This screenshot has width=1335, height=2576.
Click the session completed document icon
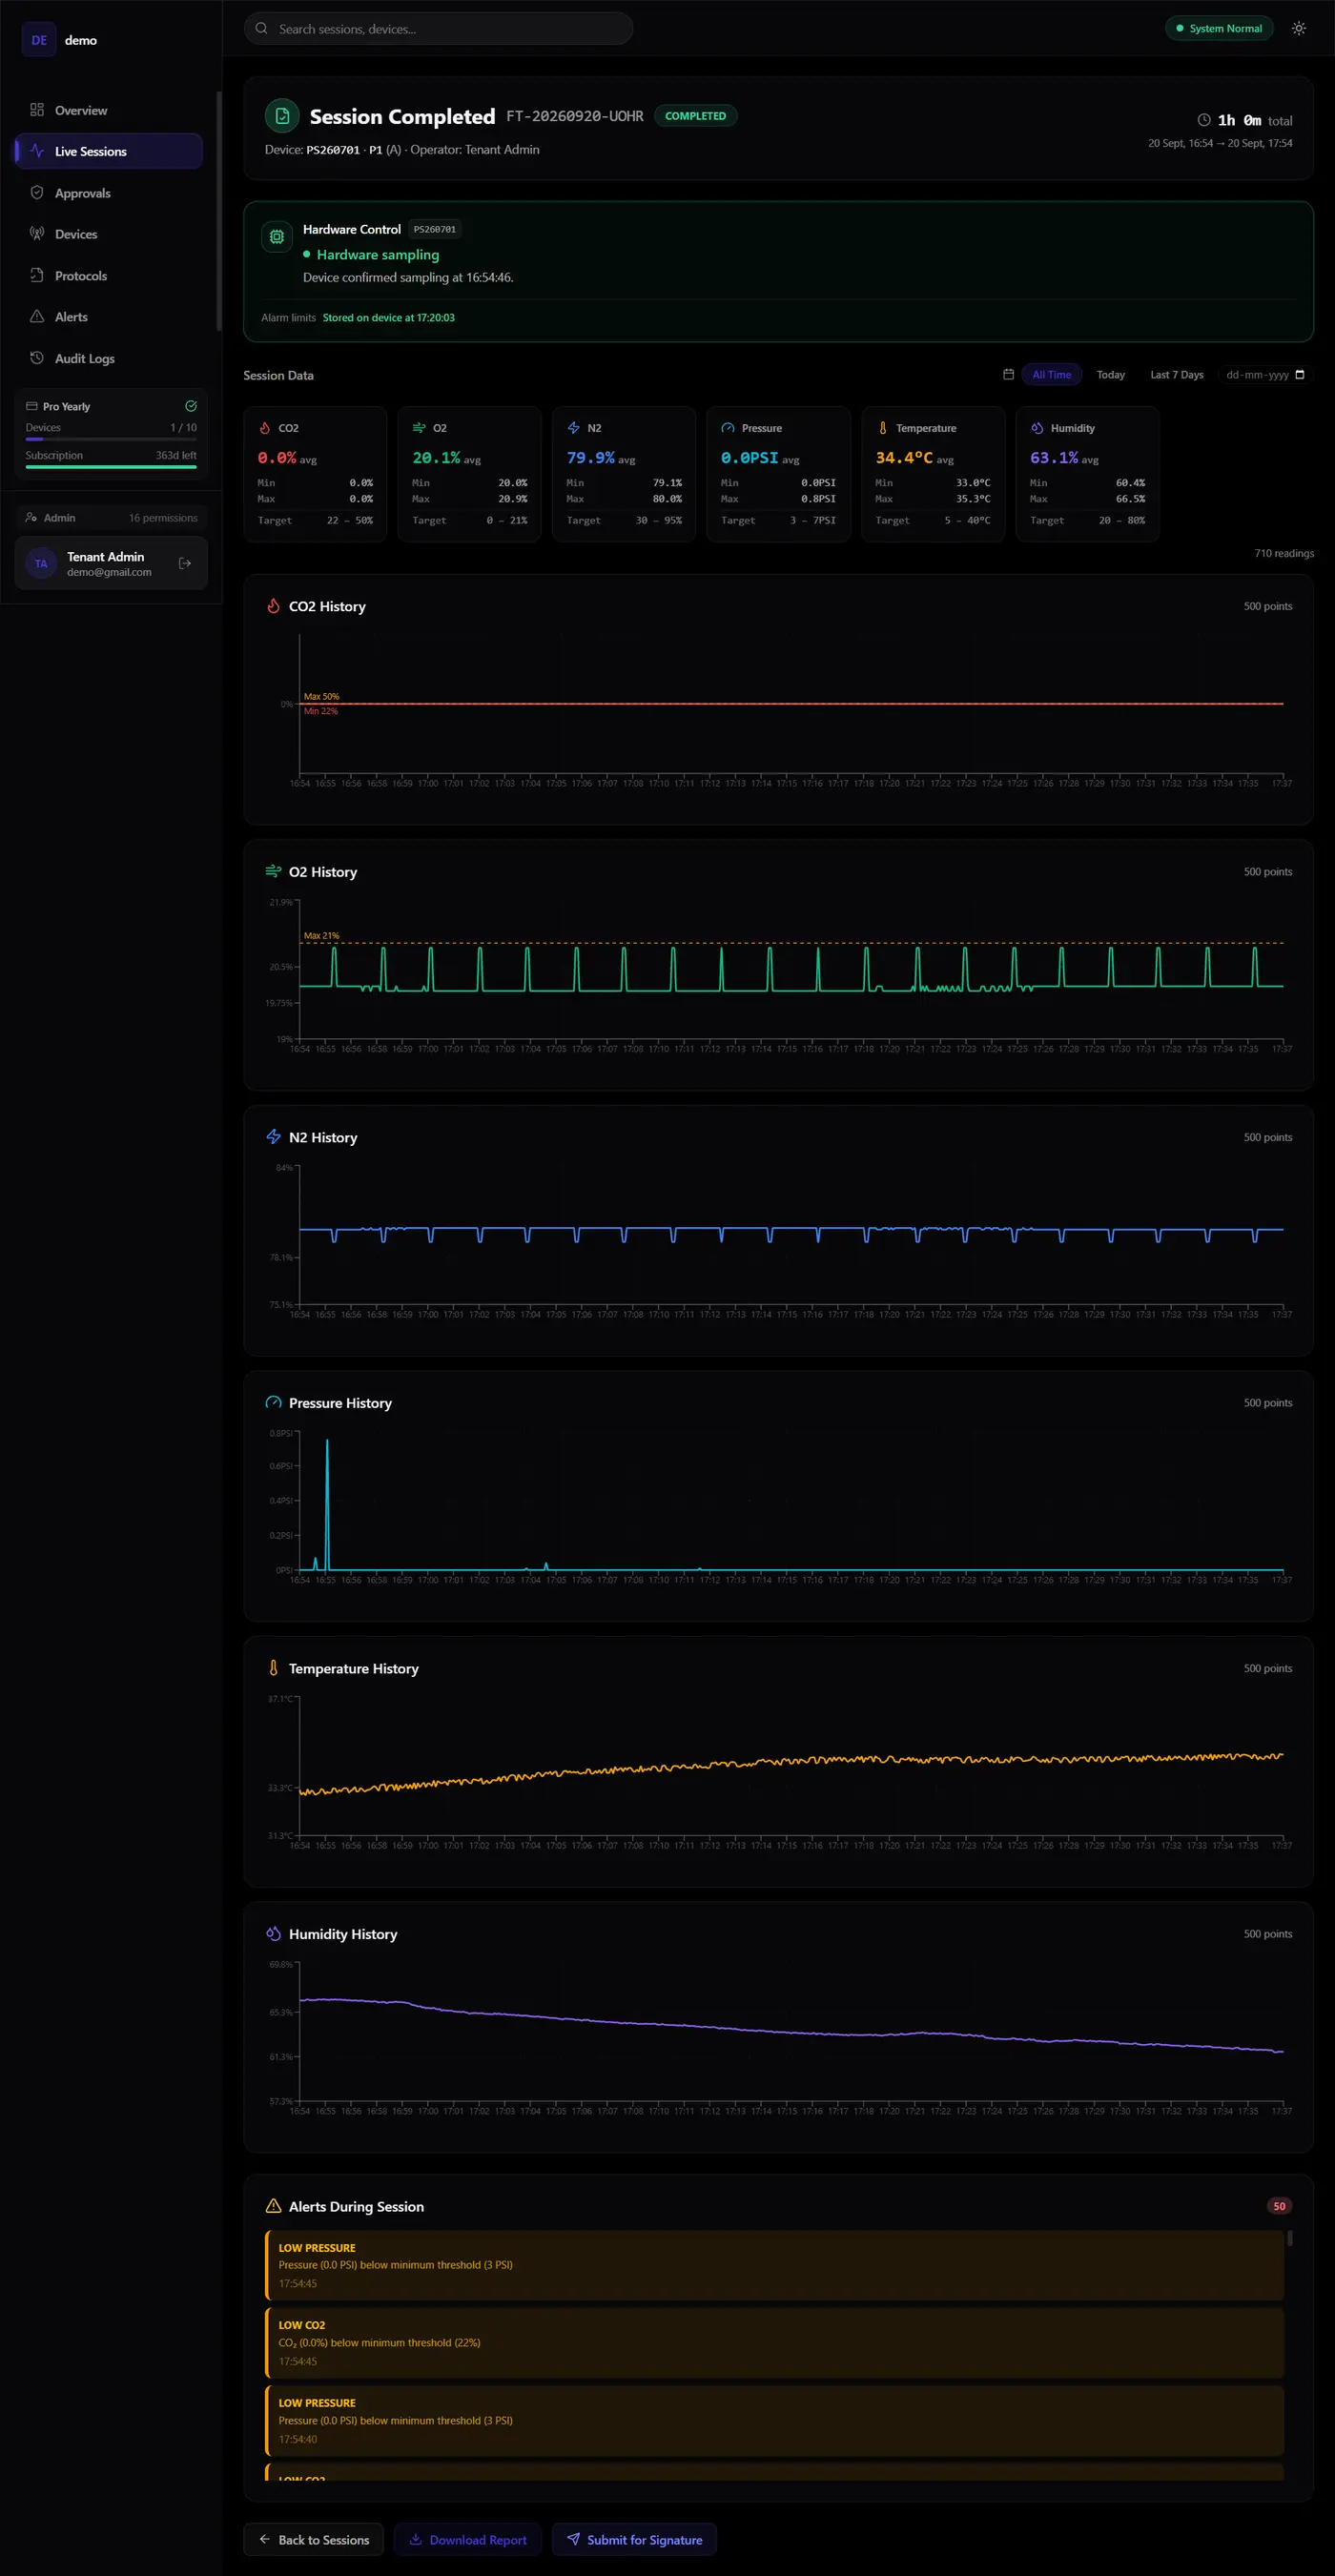[x=282, y=116]
